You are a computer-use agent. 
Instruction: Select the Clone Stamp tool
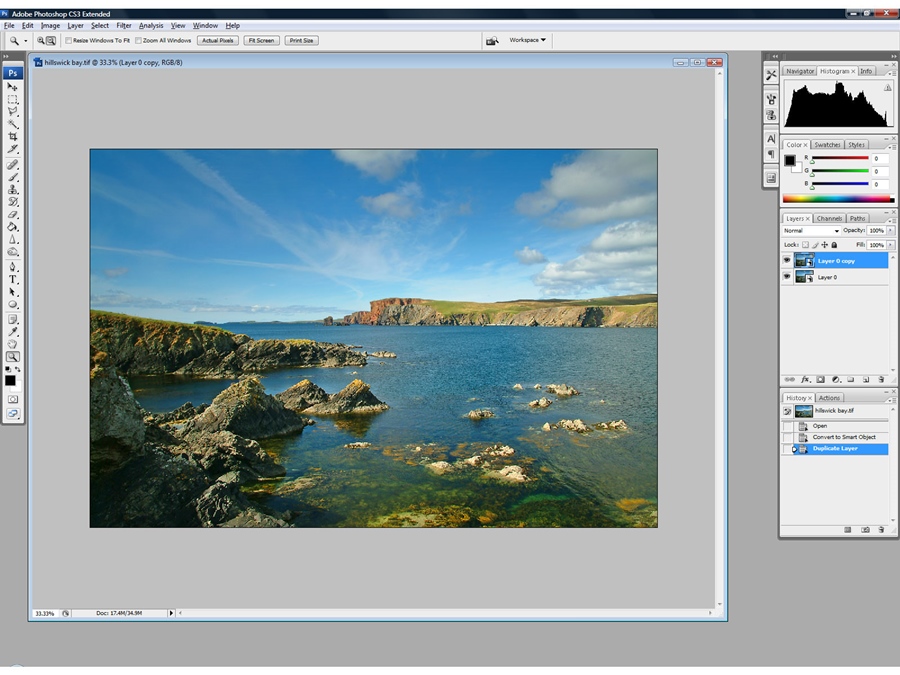point(13,189)
